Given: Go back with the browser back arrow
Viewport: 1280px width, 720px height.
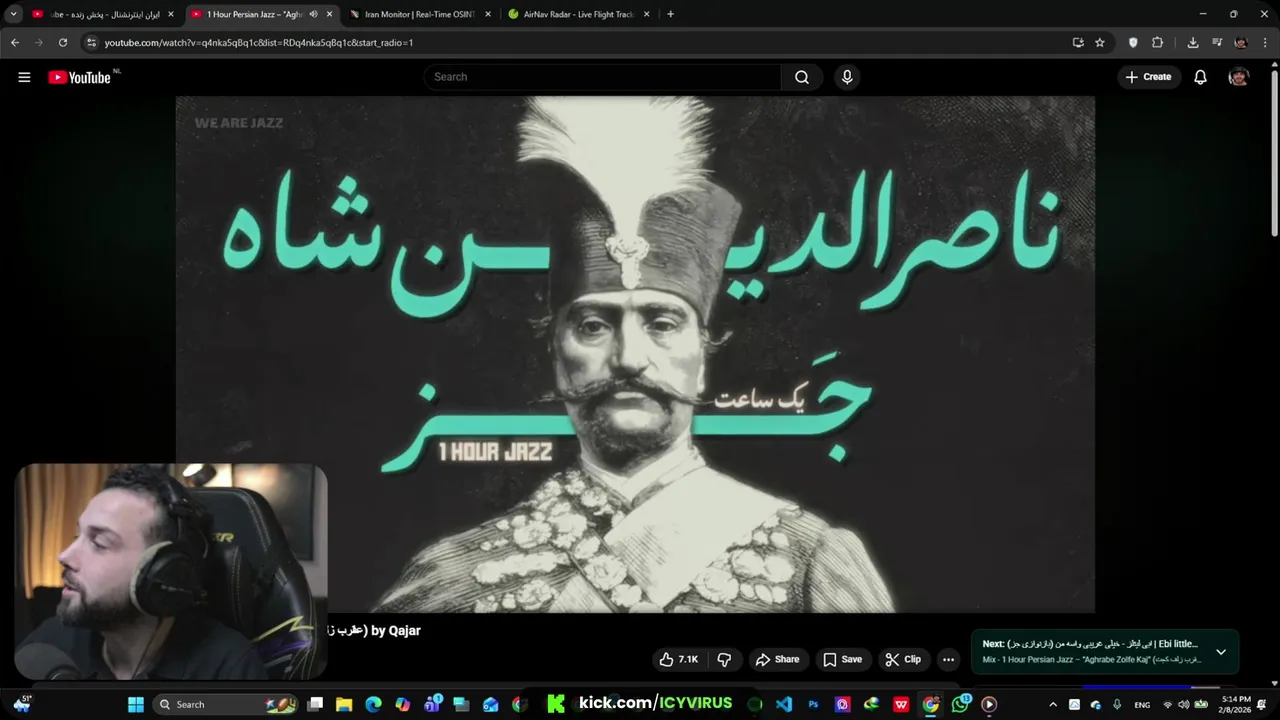Looking at the screenshot, I should point(15,42).
